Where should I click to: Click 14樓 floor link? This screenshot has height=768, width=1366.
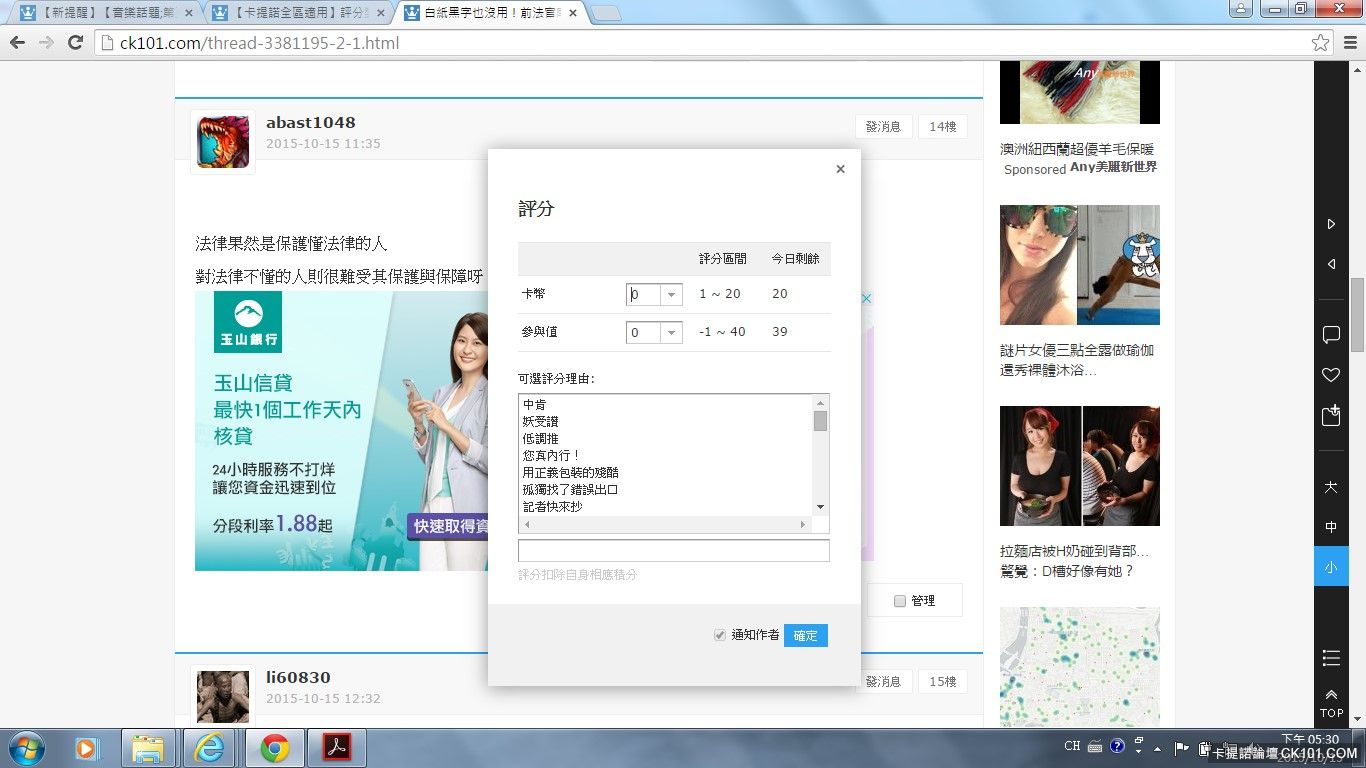(942, 127)
